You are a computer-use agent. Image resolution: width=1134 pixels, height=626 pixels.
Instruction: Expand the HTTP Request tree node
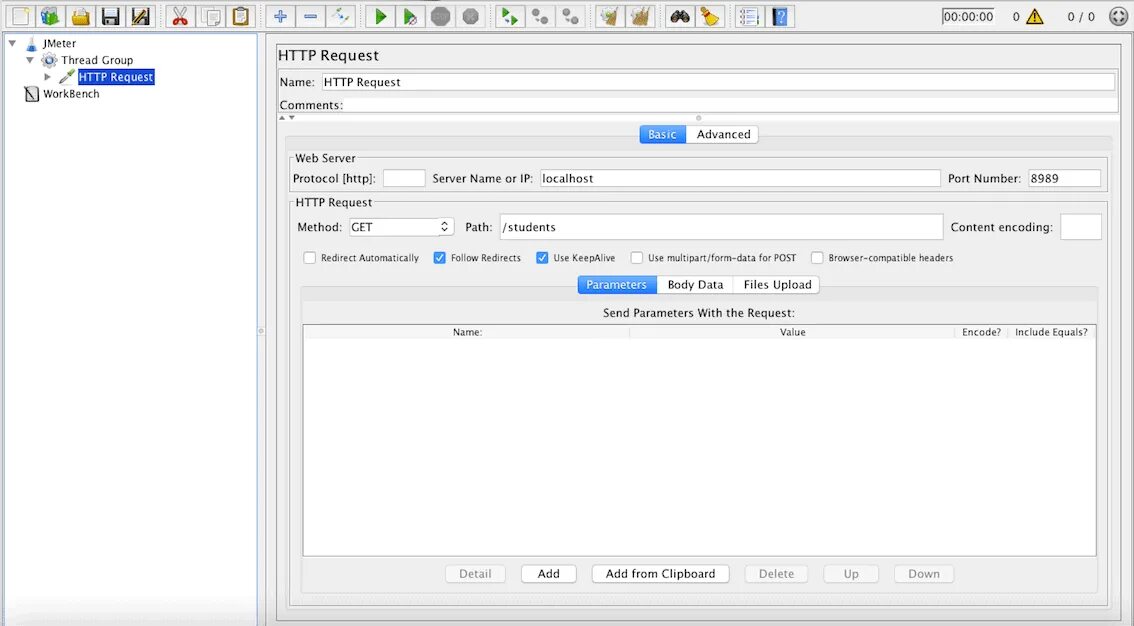click(48, 77)
